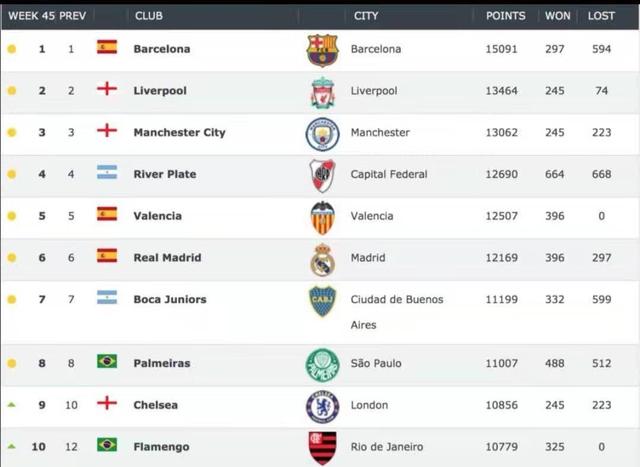Screen dimensions: 640x467
Task: Open the Real Madrid club name link
Action: coord(167,258)
